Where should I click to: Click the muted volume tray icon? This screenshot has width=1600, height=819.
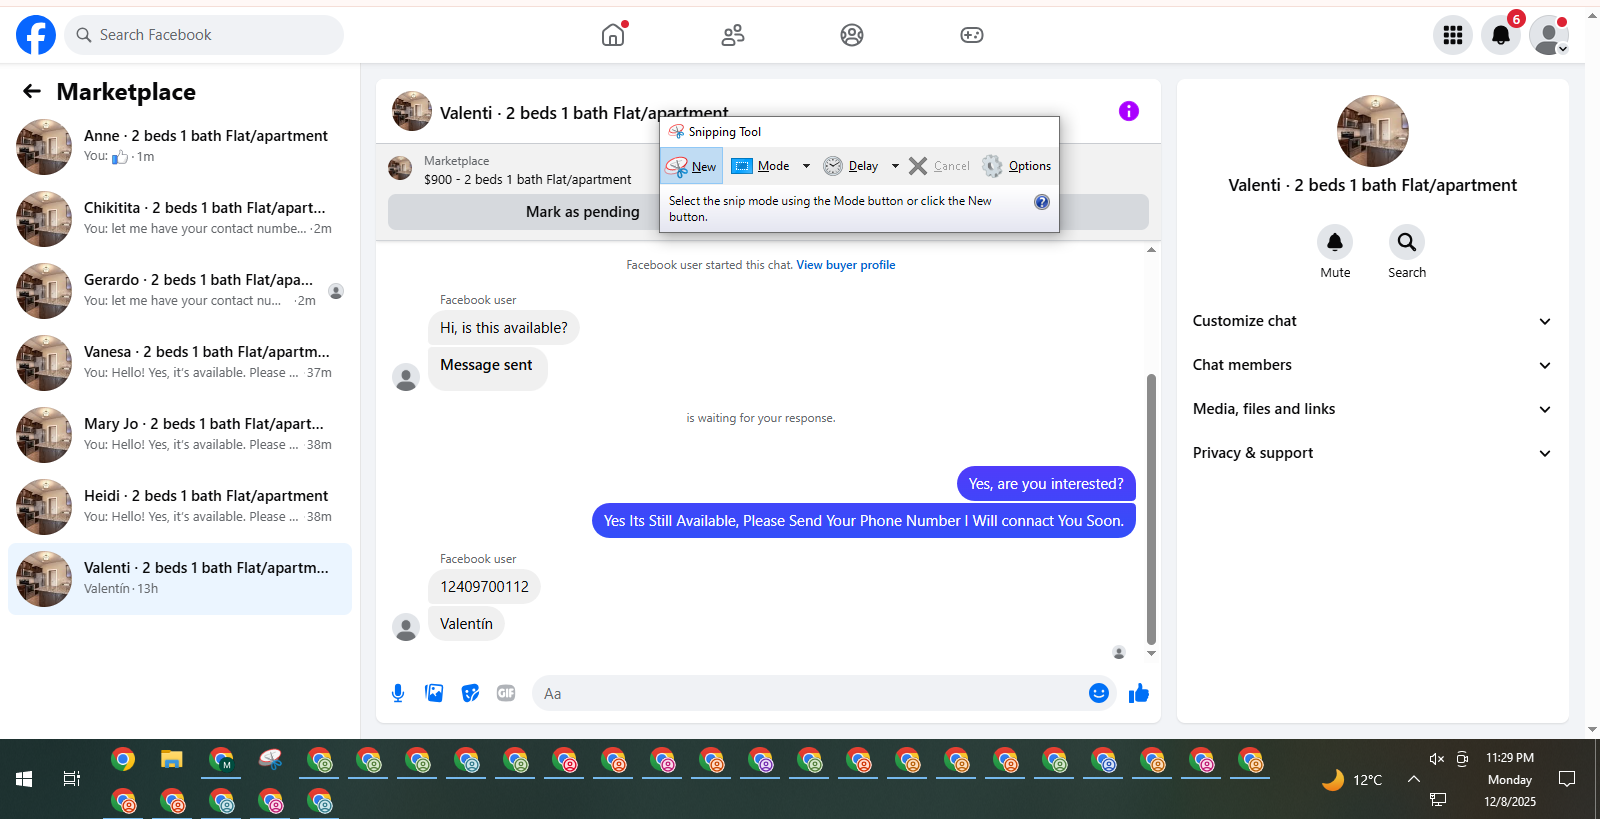coord(1437,759)
